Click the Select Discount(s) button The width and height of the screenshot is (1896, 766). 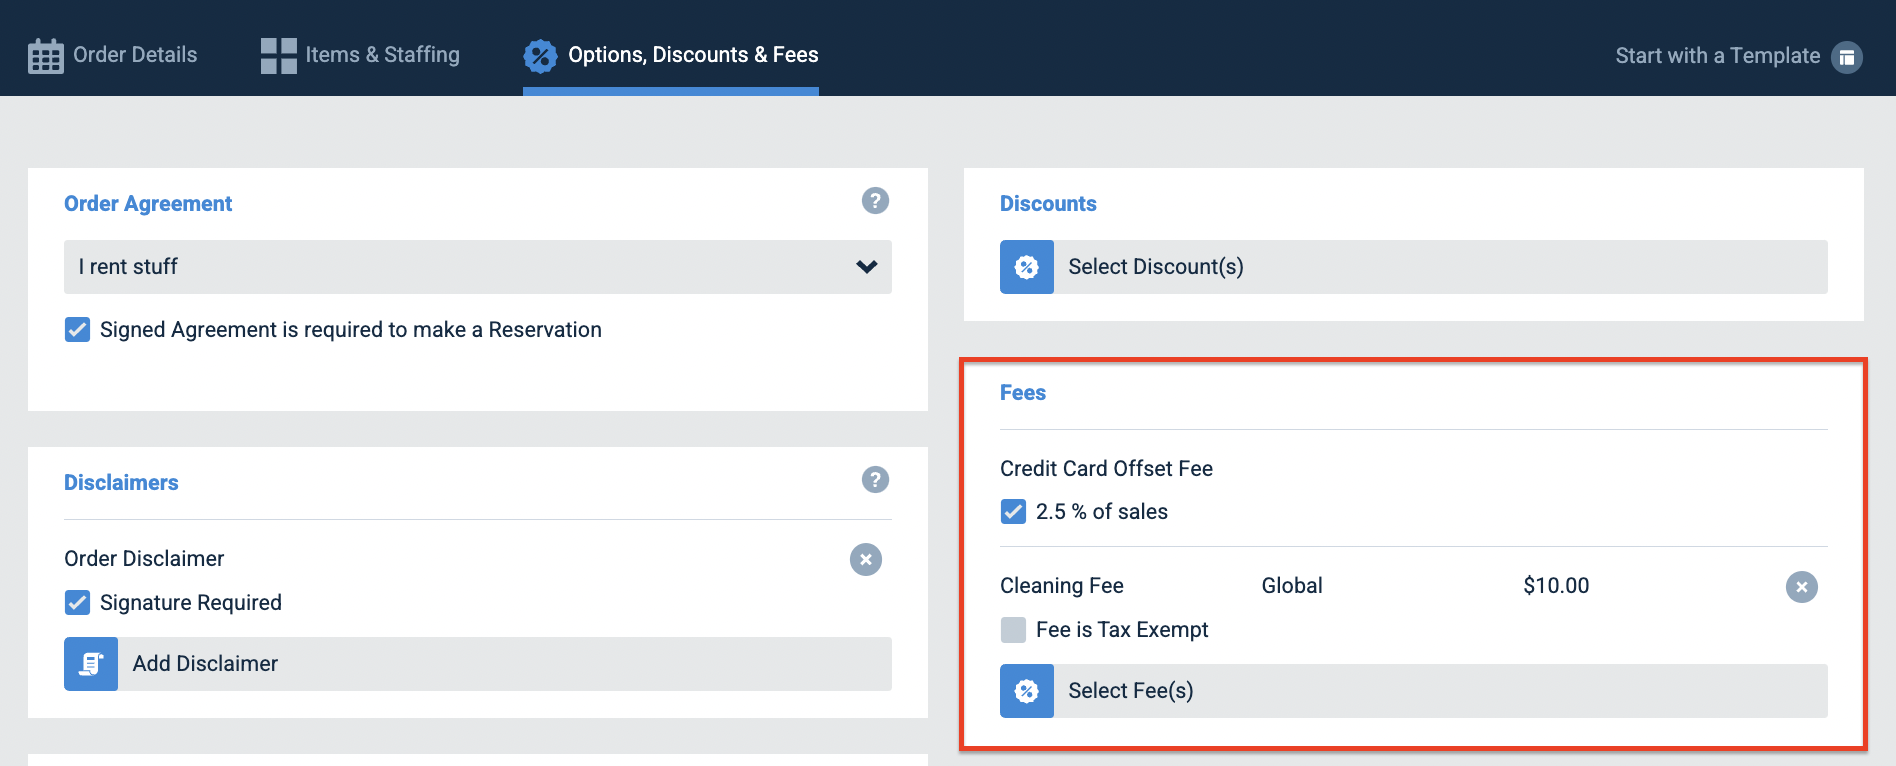pyautogui.click(x=1414, y=267)
